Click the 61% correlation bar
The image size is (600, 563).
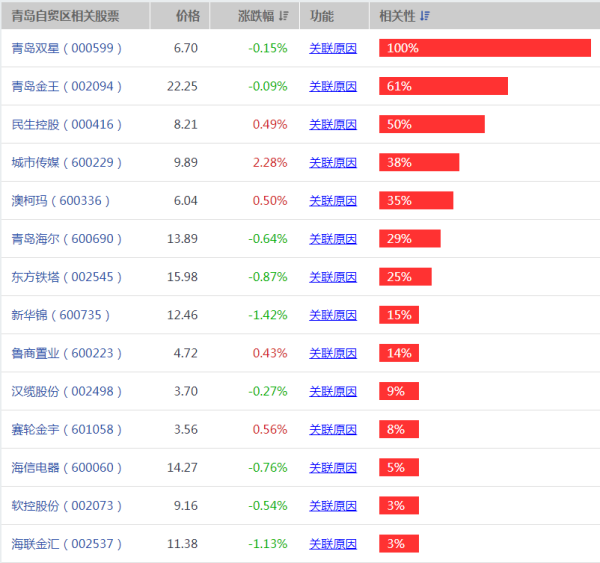[x=443, y=86]
